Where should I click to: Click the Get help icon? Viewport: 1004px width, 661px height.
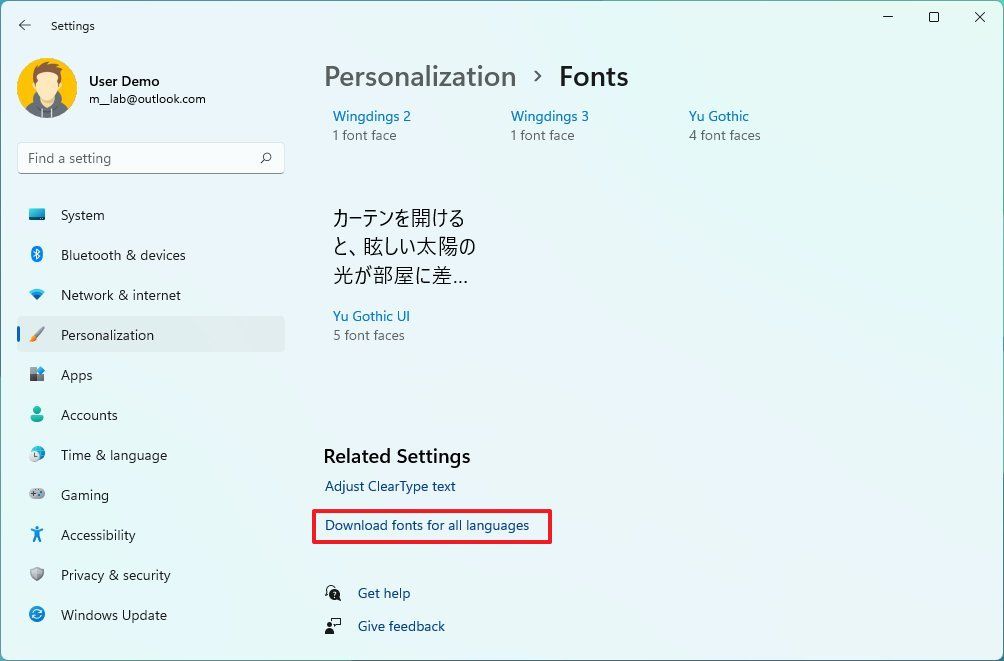coord(333,592)
